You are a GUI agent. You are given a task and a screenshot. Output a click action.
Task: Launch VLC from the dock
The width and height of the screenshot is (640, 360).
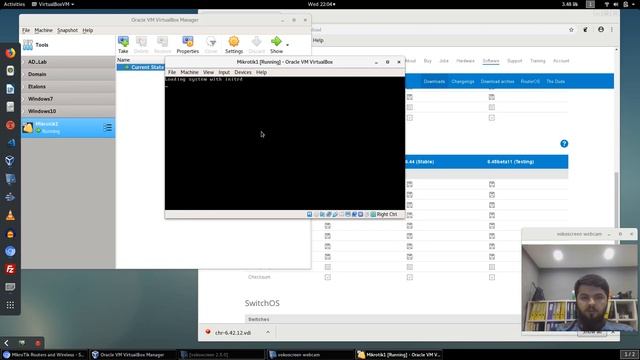[x=10, y=216]
